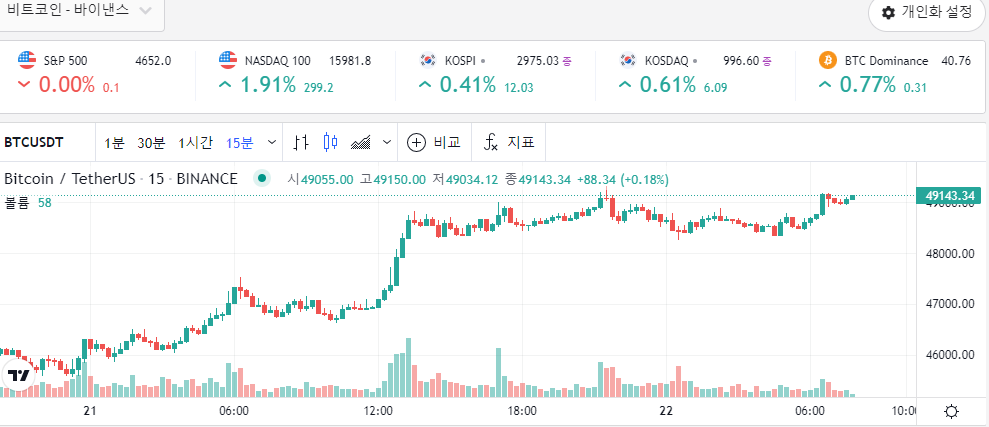Switch to 30분 interval

[151, 143]
